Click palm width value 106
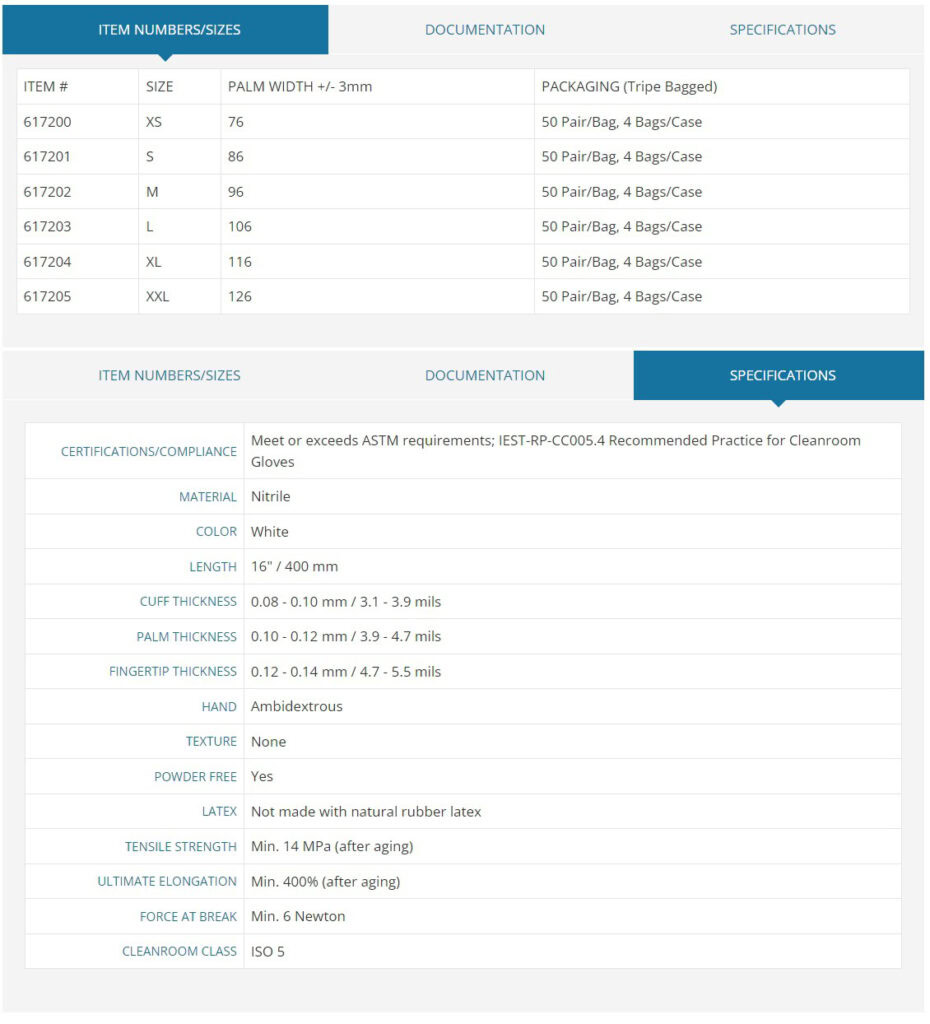This screenshot has height=1024, width=930. (240, 227)
